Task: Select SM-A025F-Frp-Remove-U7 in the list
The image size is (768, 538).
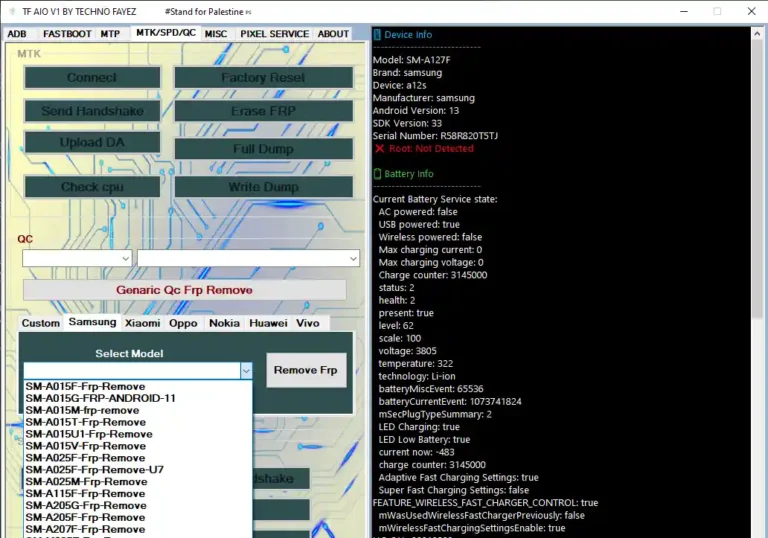Action: pyautogui.click(x=94, y=470)
